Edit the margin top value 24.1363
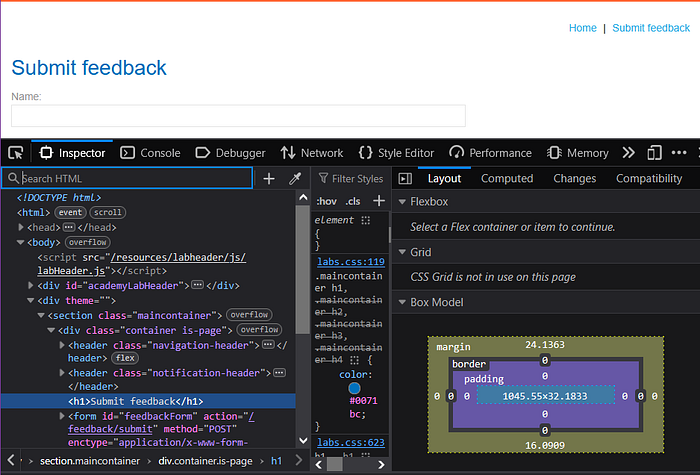The height and width of the screenshot is (475, 700). [545, 345]
